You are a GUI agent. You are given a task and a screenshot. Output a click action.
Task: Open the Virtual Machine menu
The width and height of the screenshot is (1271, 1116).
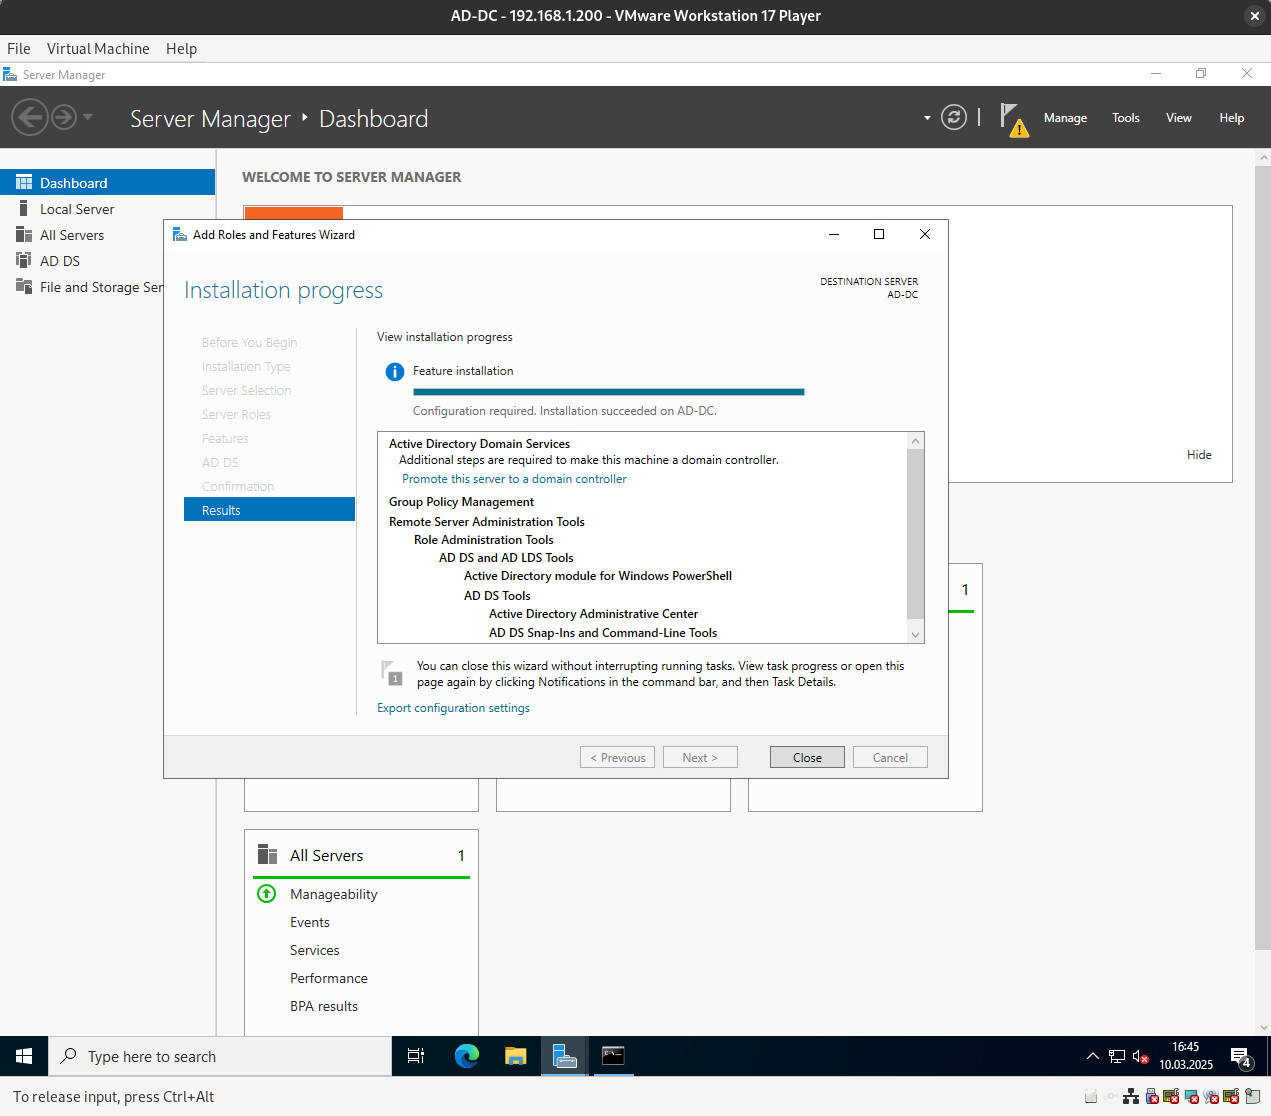pyautogui.click(x=98, y=48)
